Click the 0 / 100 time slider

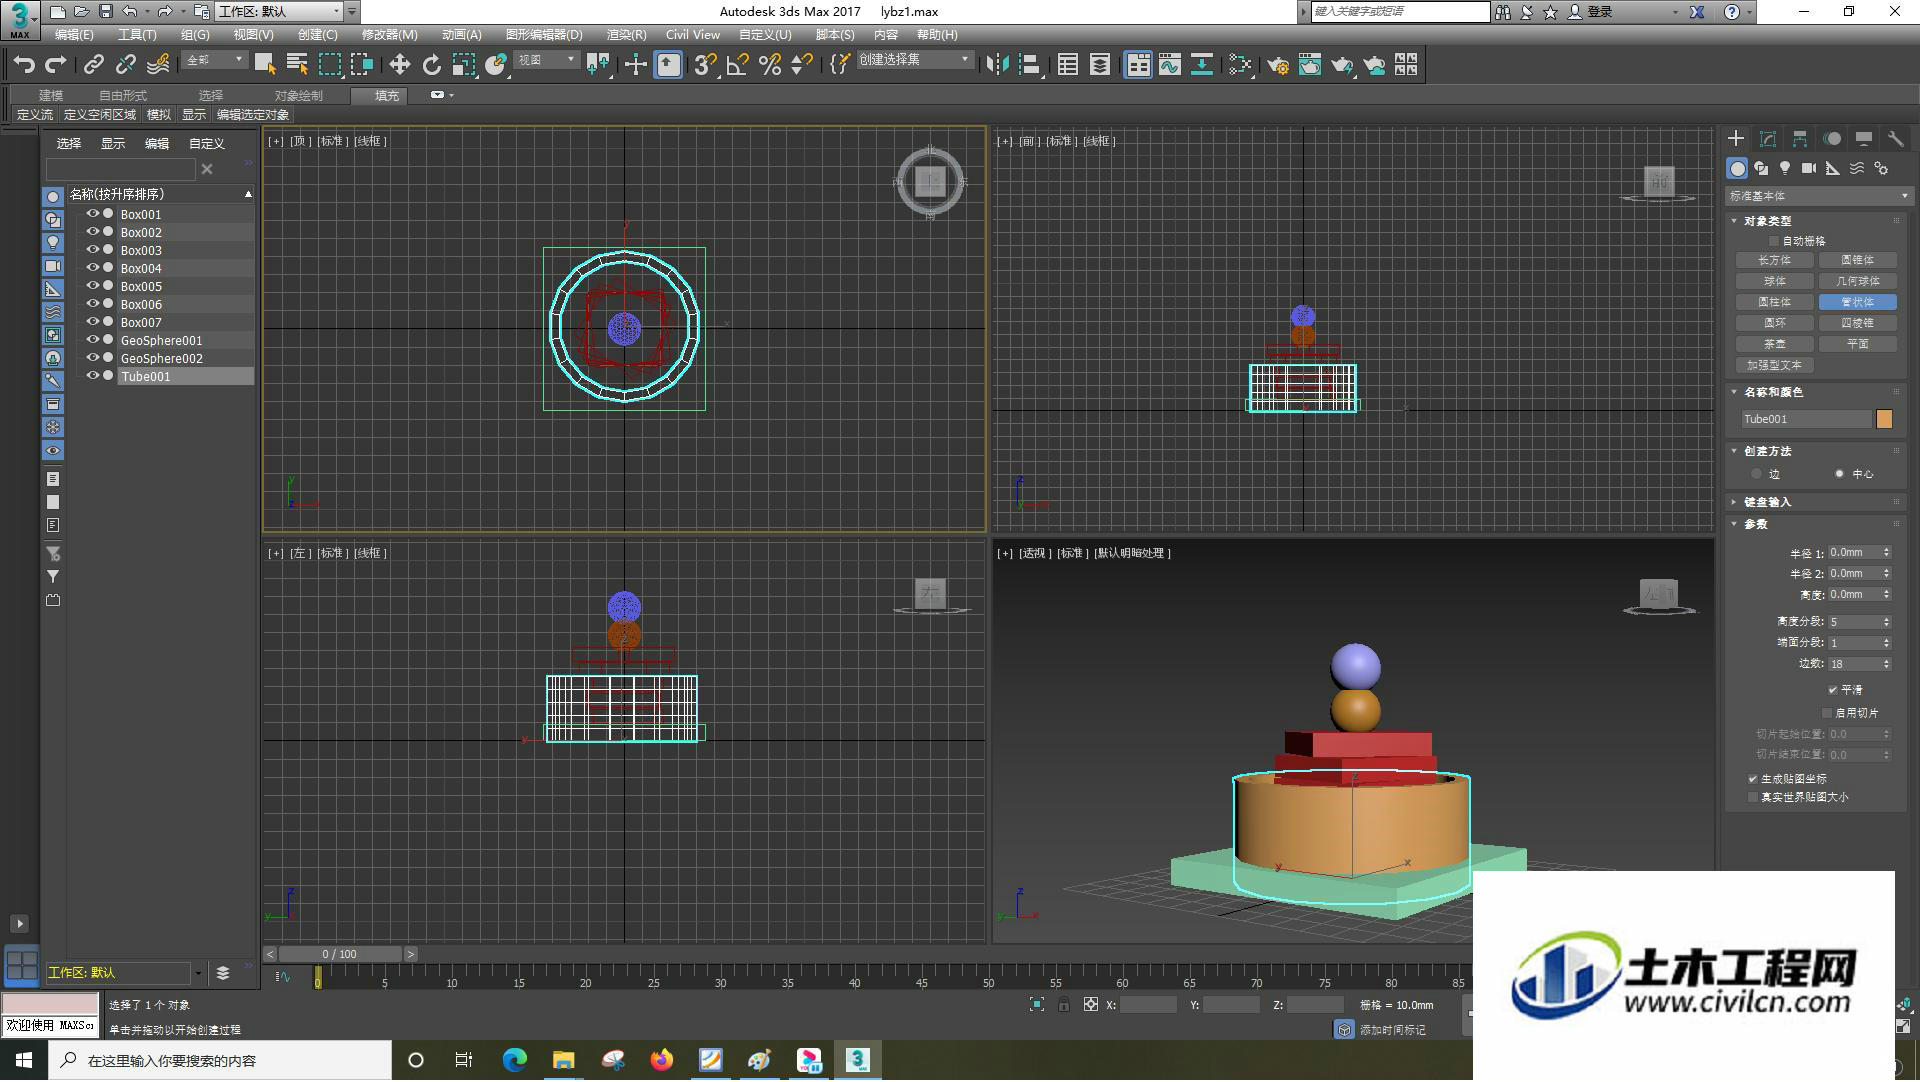pyautogui.click(x=340, y=955)
